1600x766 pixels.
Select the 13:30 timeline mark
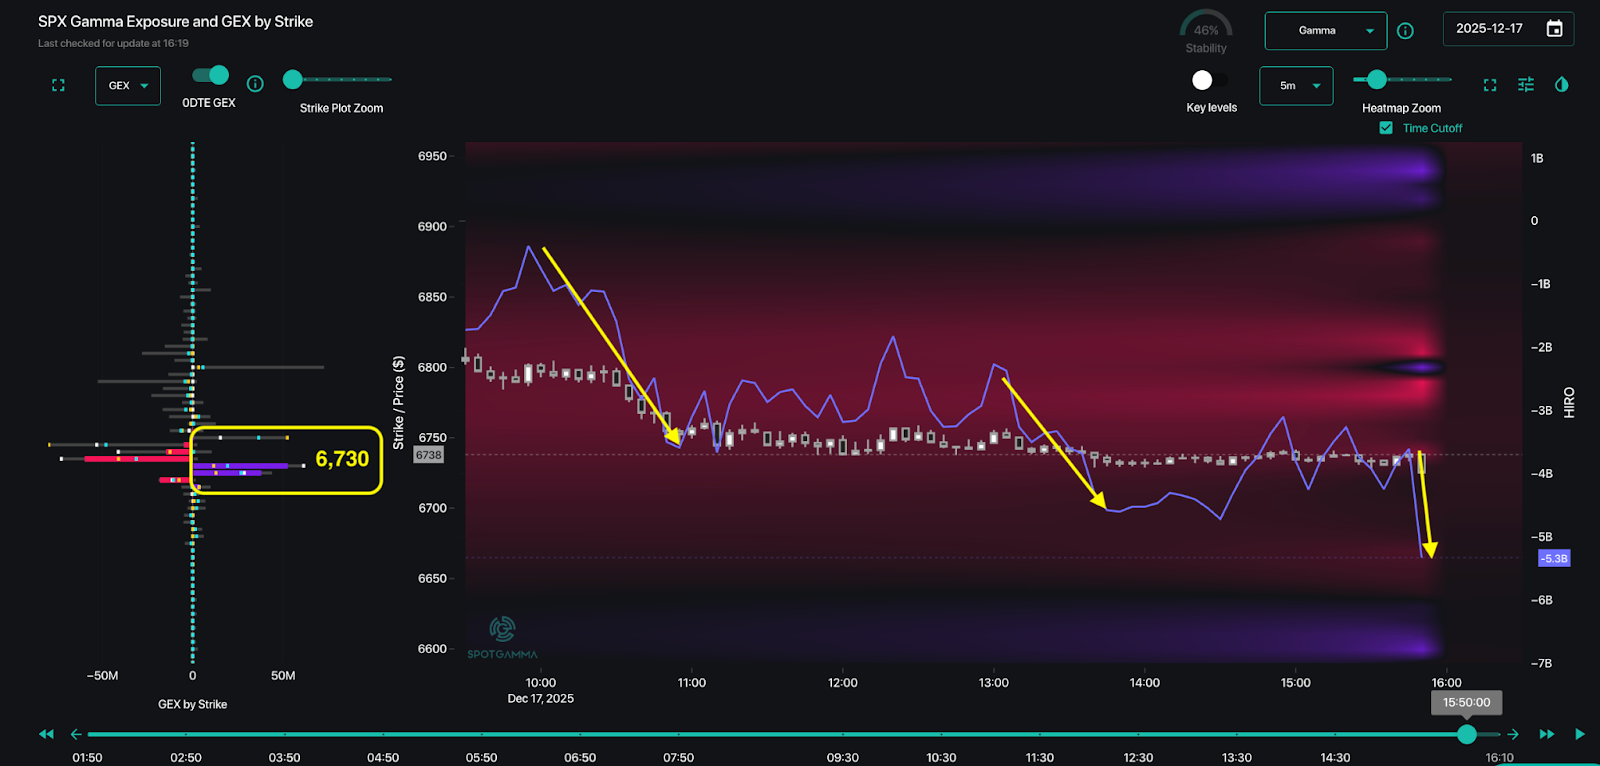point(1236,758)
